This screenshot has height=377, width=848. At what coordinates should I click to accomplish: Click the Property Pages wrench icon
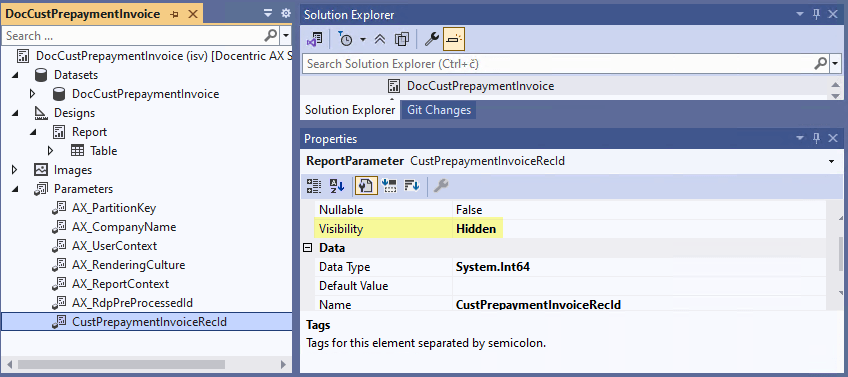coord(441,186)
